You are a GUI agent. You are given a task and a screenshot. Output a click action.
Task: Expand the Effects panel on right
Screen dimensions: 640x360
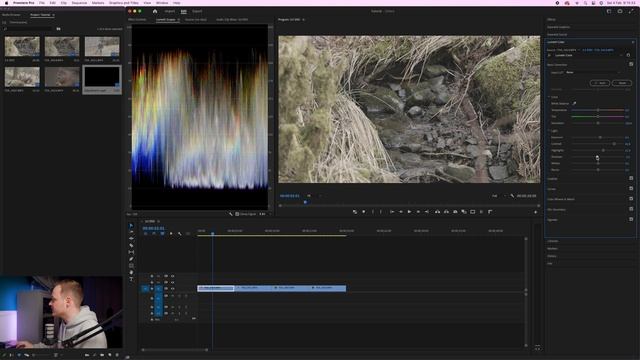tap(551, 20)
